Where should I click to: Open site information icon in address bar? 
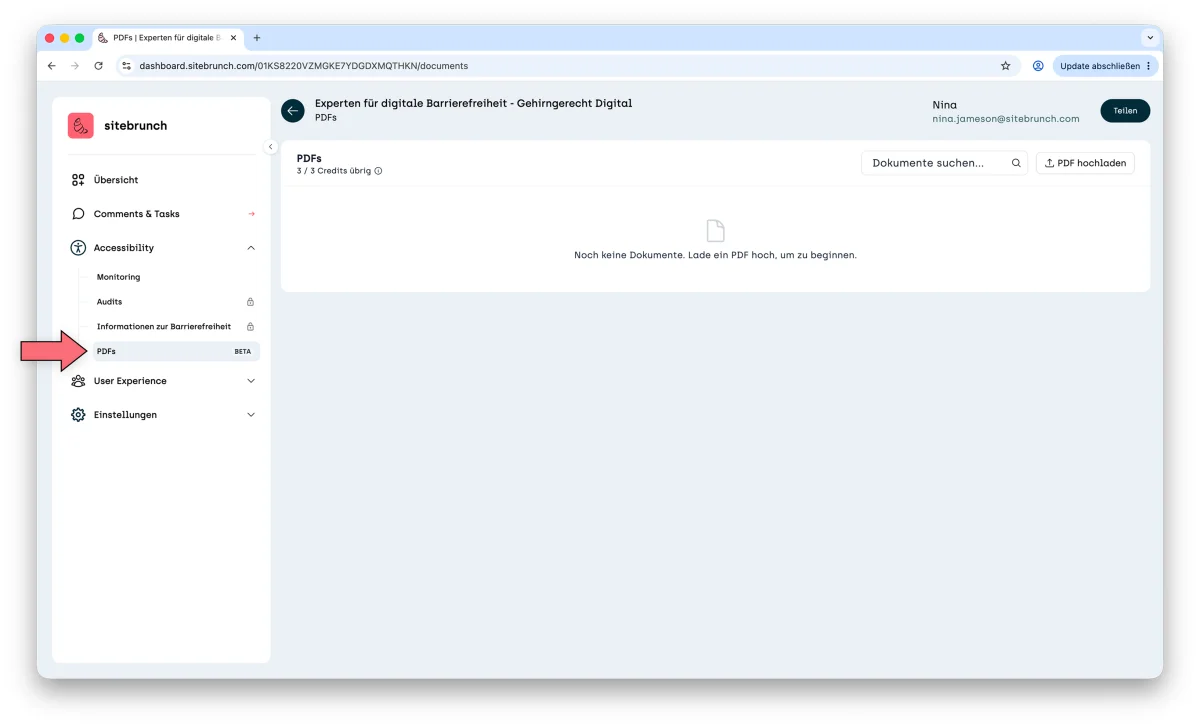pyautogui.click(x=126, y=66)
